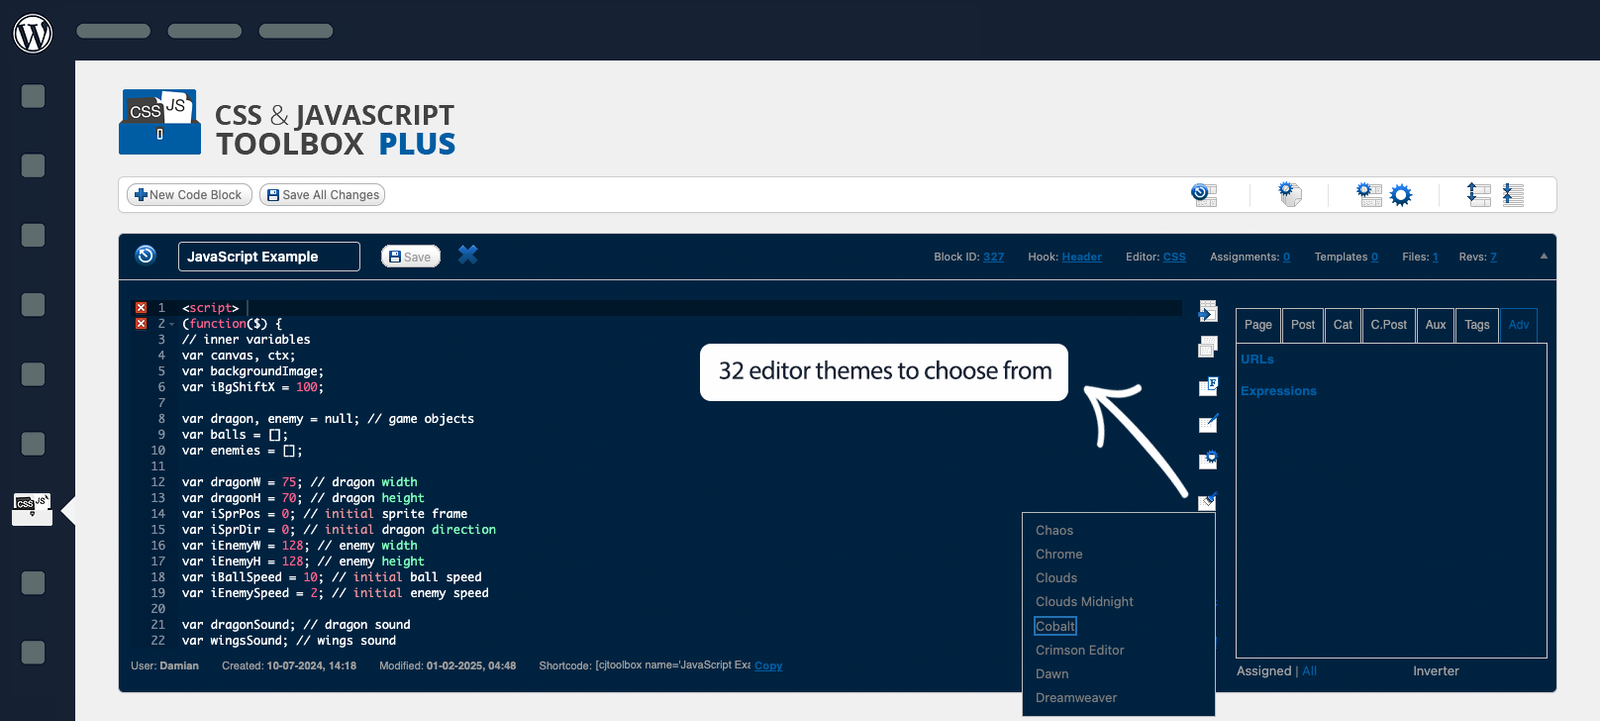Image resolution: width=1600 pixels, height=721 pixels.
Task: Click the gear-on-page icon in the top toolbar
Action: [1290, 194]
